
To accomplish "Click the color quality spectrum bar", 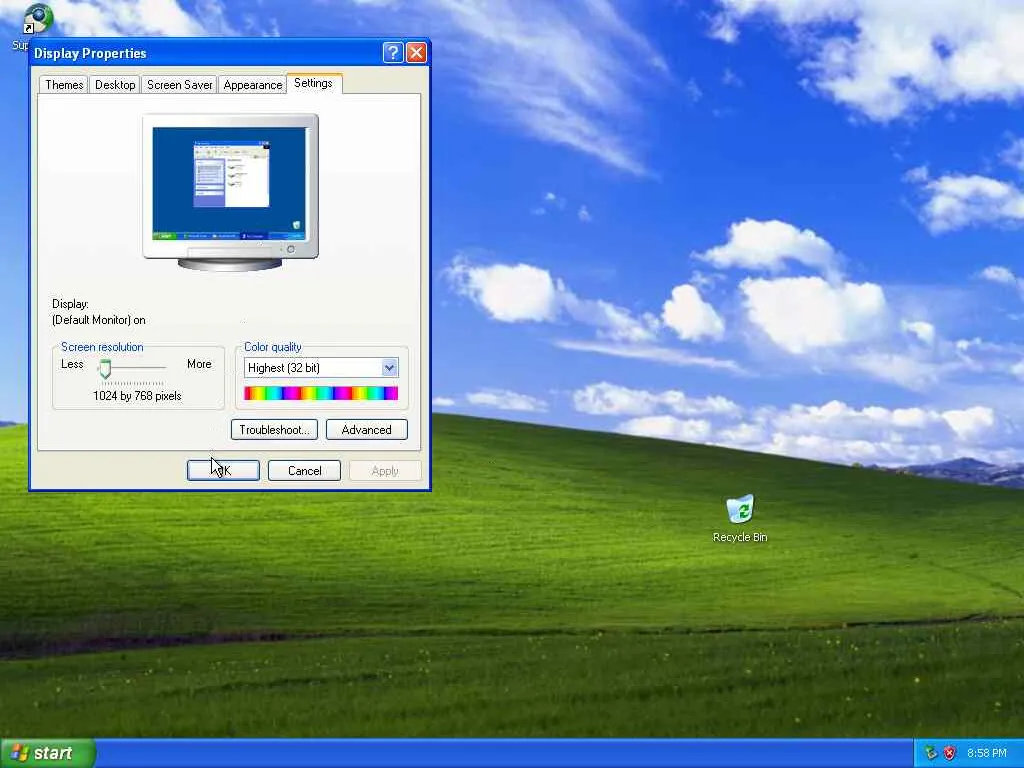I will 321,393.
